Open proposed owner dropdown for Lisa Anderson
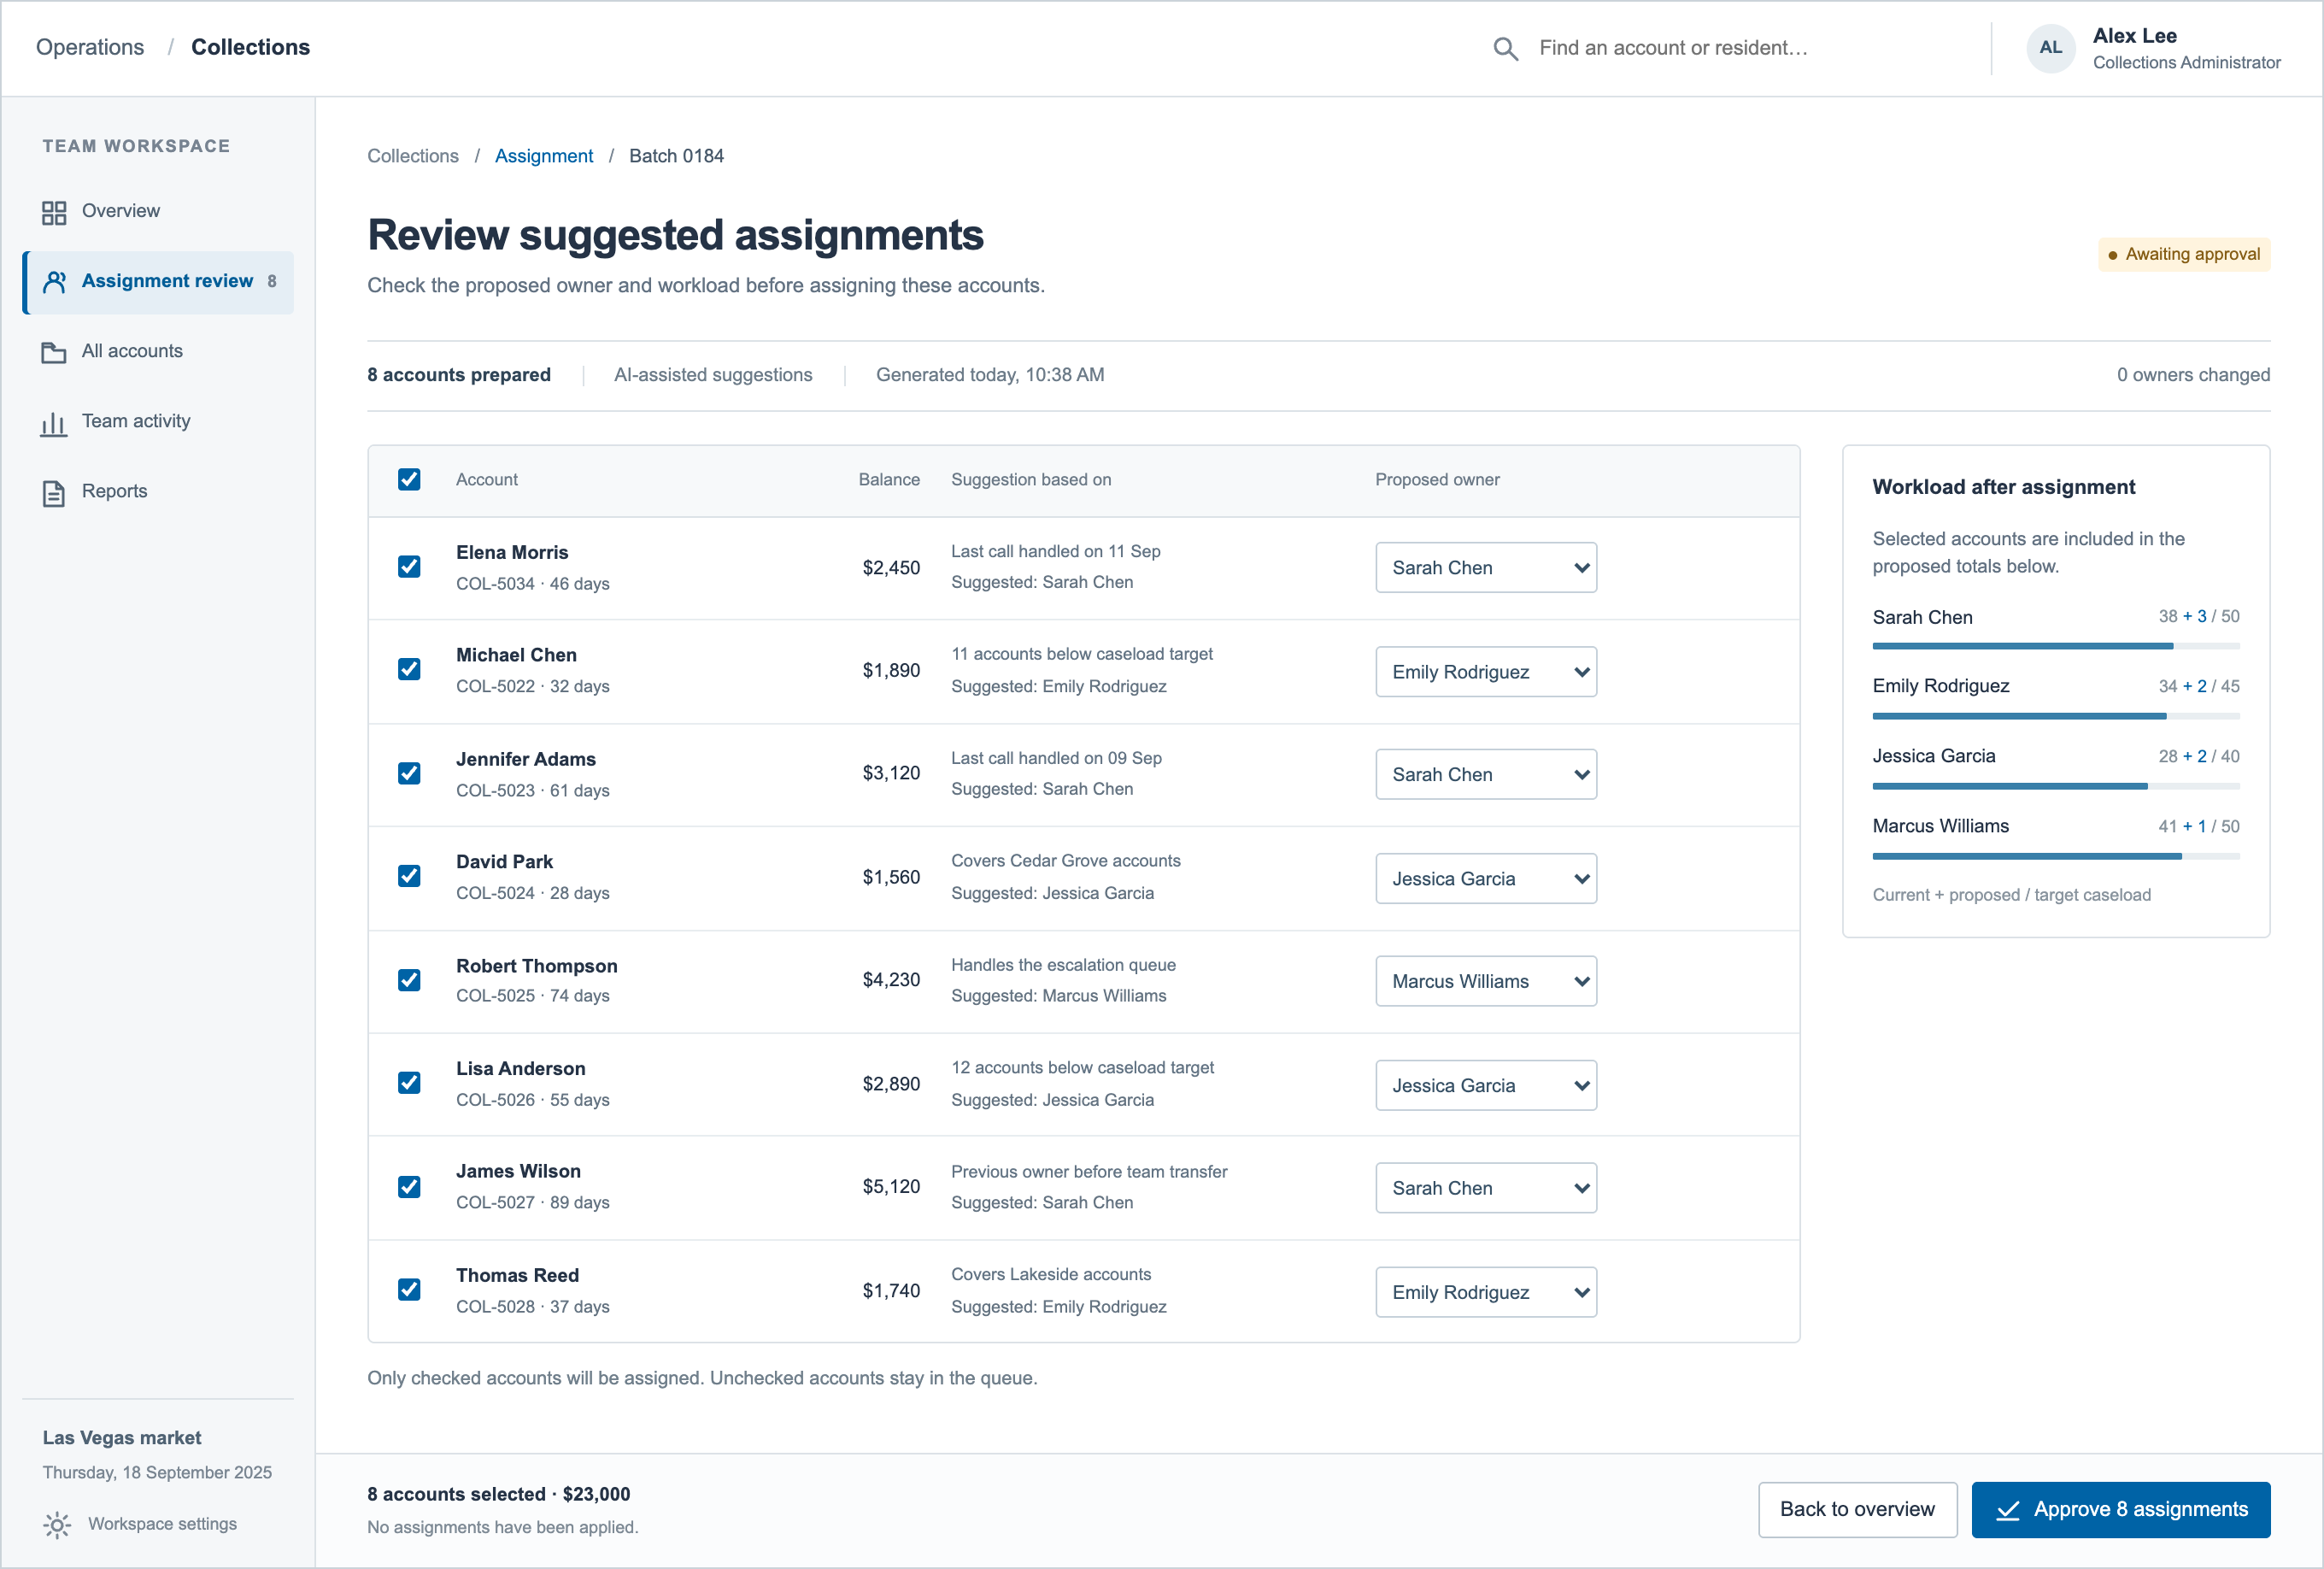The image size is (2324, 1569). coord(1485,1085)
